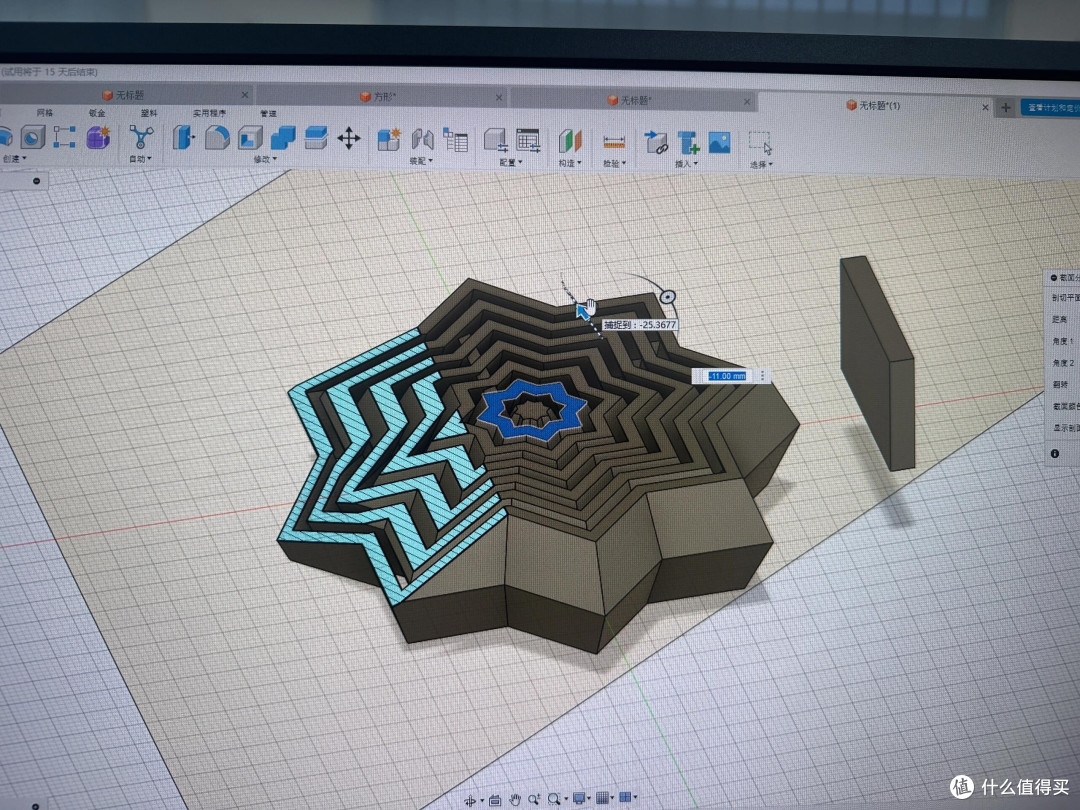Click the Orbit navigation icon

tap(470, 800)
